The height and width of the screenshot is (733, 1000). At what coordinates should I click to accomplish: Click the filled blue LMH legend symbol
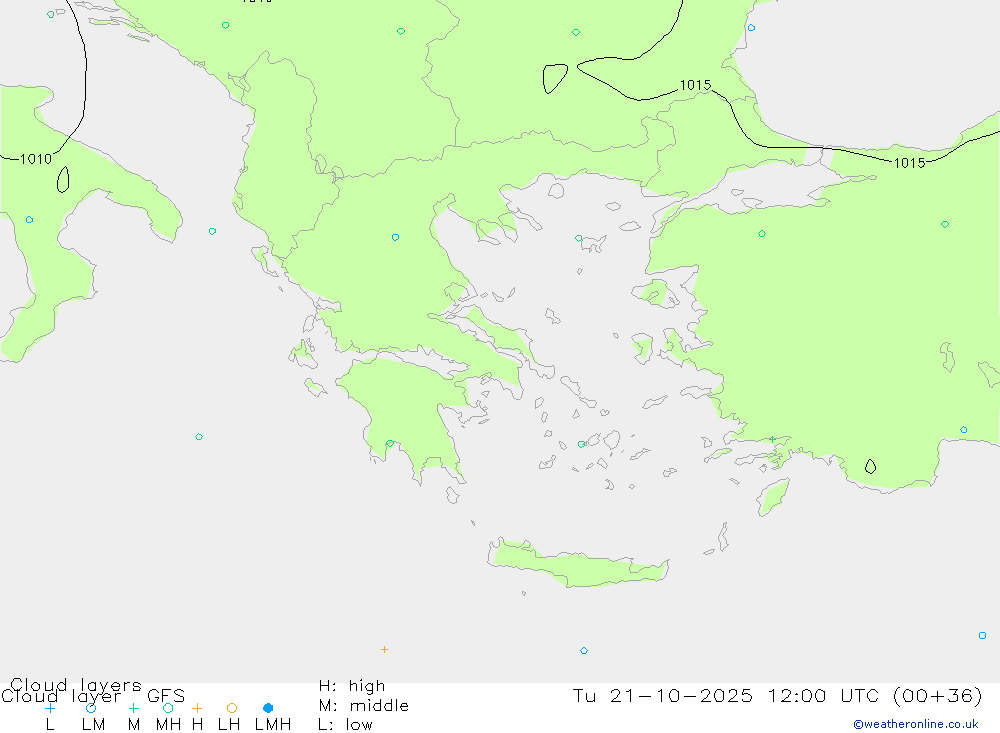(268, 708)
